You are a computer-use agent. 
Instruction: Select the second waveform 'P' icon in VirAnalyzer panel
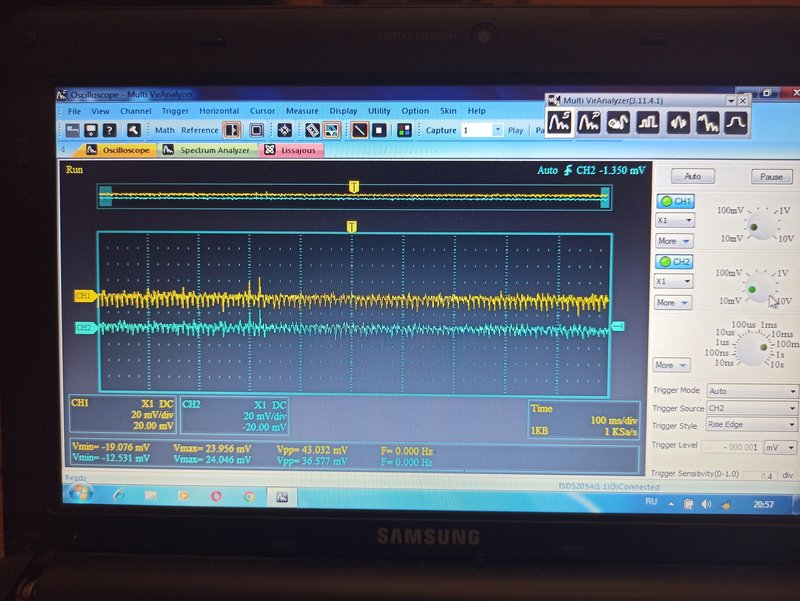589,122
